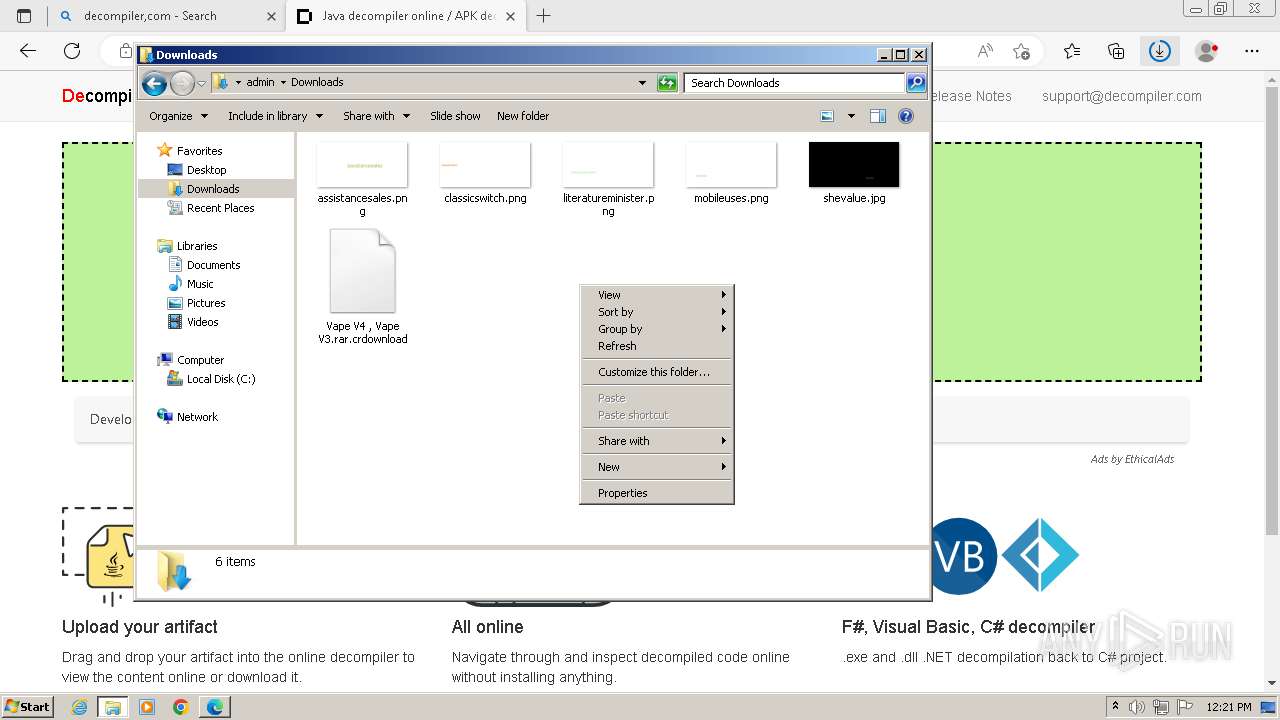
Task: Open Edge favorites star icon
Action: click(1072, 51)
